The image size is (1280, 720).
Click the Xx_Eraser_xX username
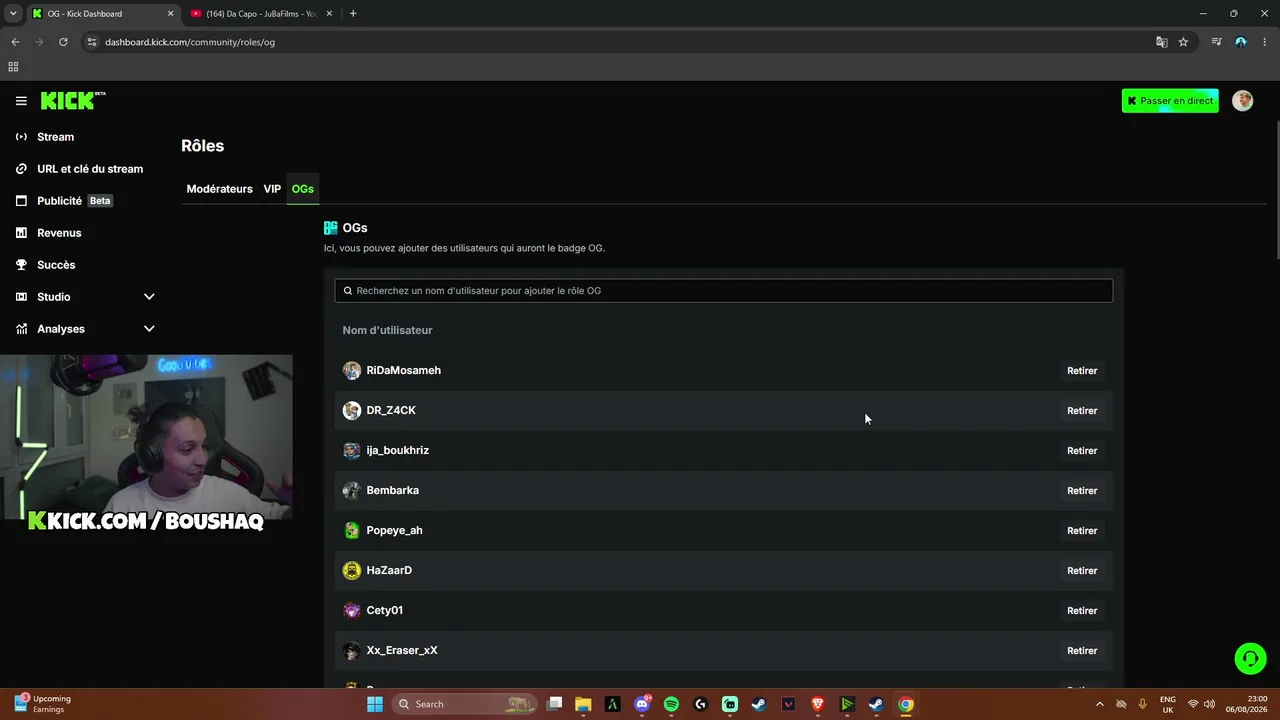[402, 651]
